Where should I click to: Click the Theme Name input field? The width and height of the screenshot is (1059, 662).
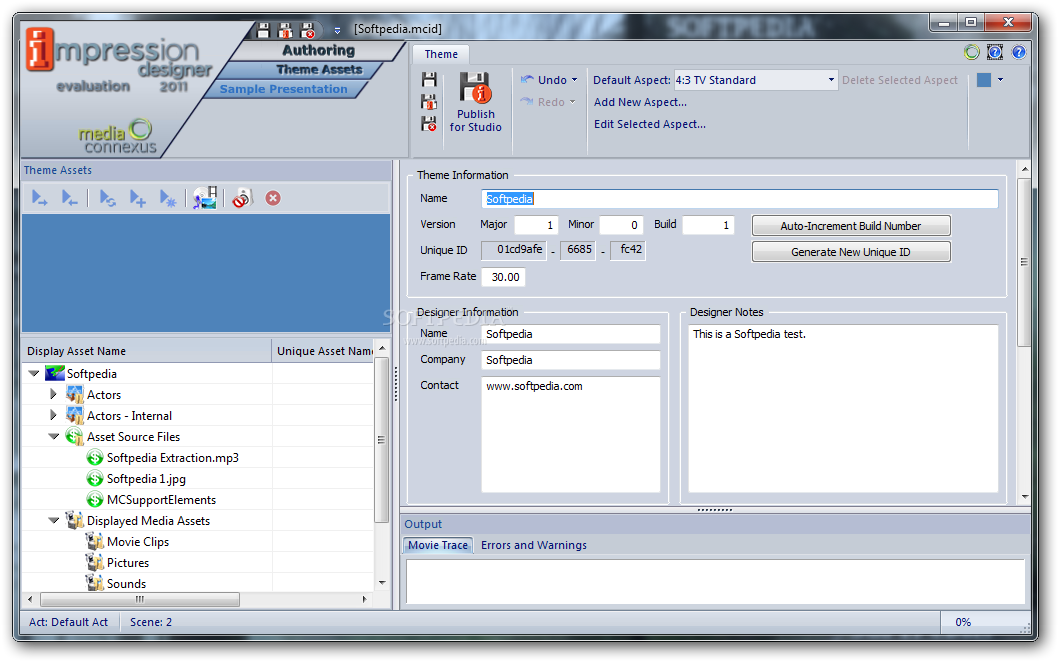tap(740, 199)
